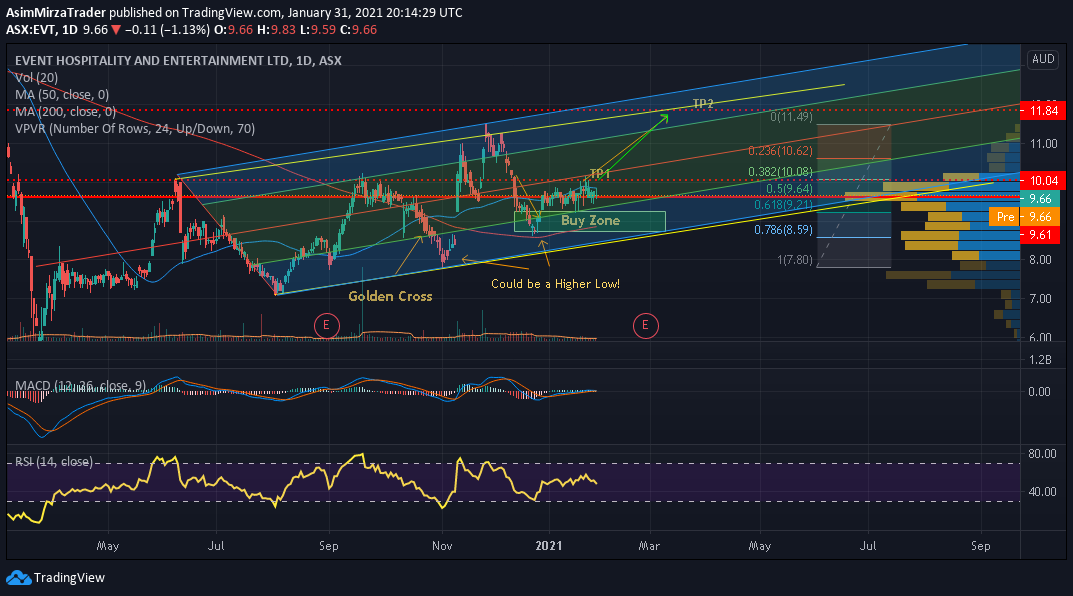The width and height of the screenshot is (1073, 596).
Task: Click the MACD 0.00 scale value
Action: tap(1039, 391)
